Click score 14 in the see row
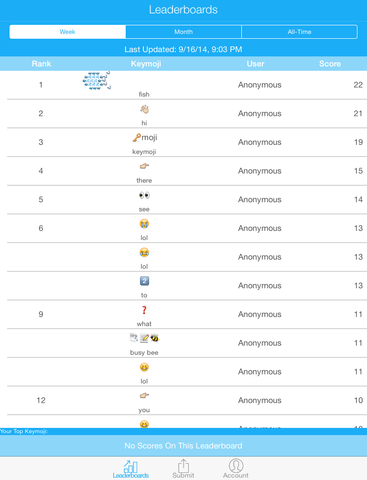This screenshot has height=480, width=367. coord(358,200)
